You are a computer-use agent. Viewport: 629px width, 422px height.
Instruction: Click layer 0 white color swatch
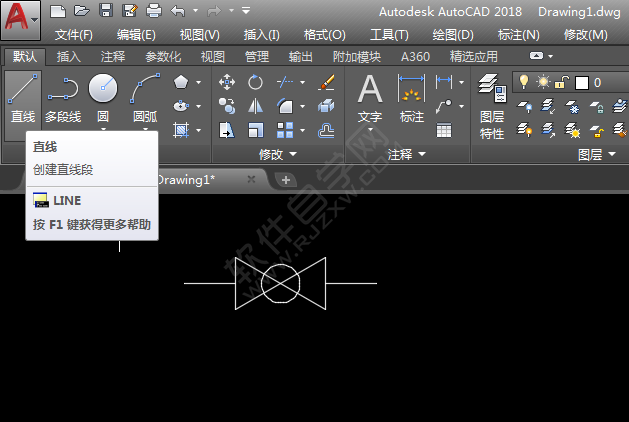tap(582, 83)
